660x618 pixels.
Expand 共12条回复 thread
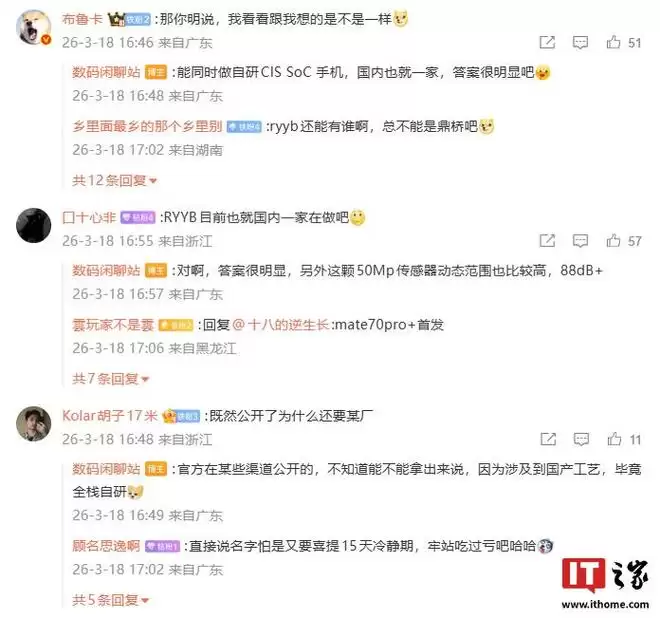(114, 181)
